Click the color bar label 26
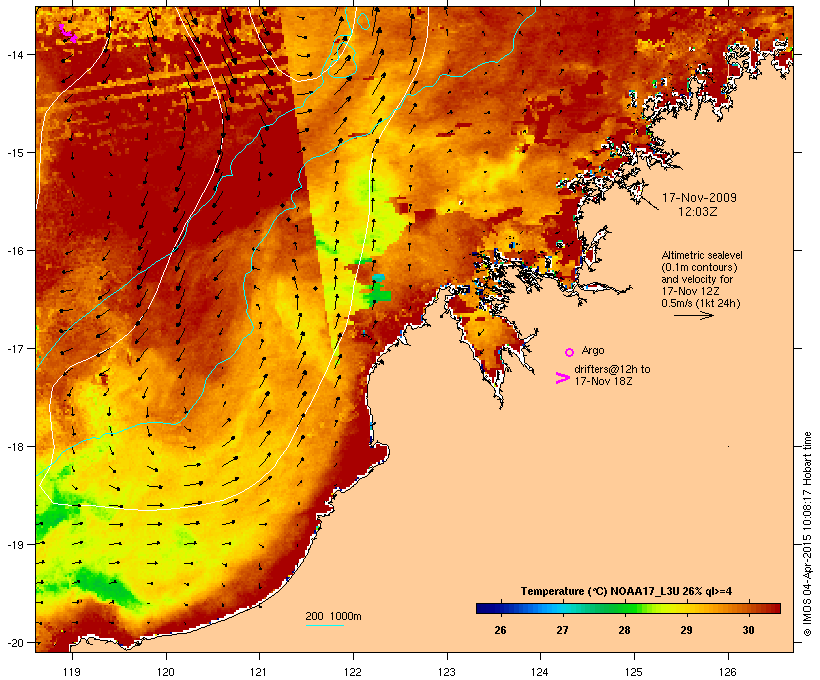This screenshot has width=820, height=680. (x=500, y=630)
